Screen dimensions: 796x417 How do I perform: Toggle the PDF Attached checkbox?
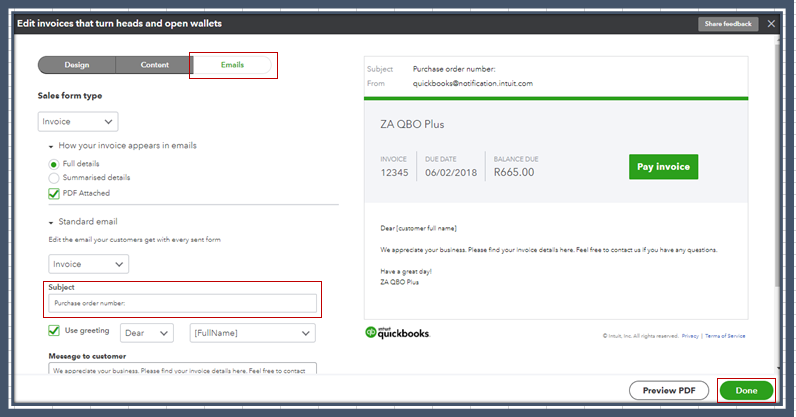[x=54, y=193]
